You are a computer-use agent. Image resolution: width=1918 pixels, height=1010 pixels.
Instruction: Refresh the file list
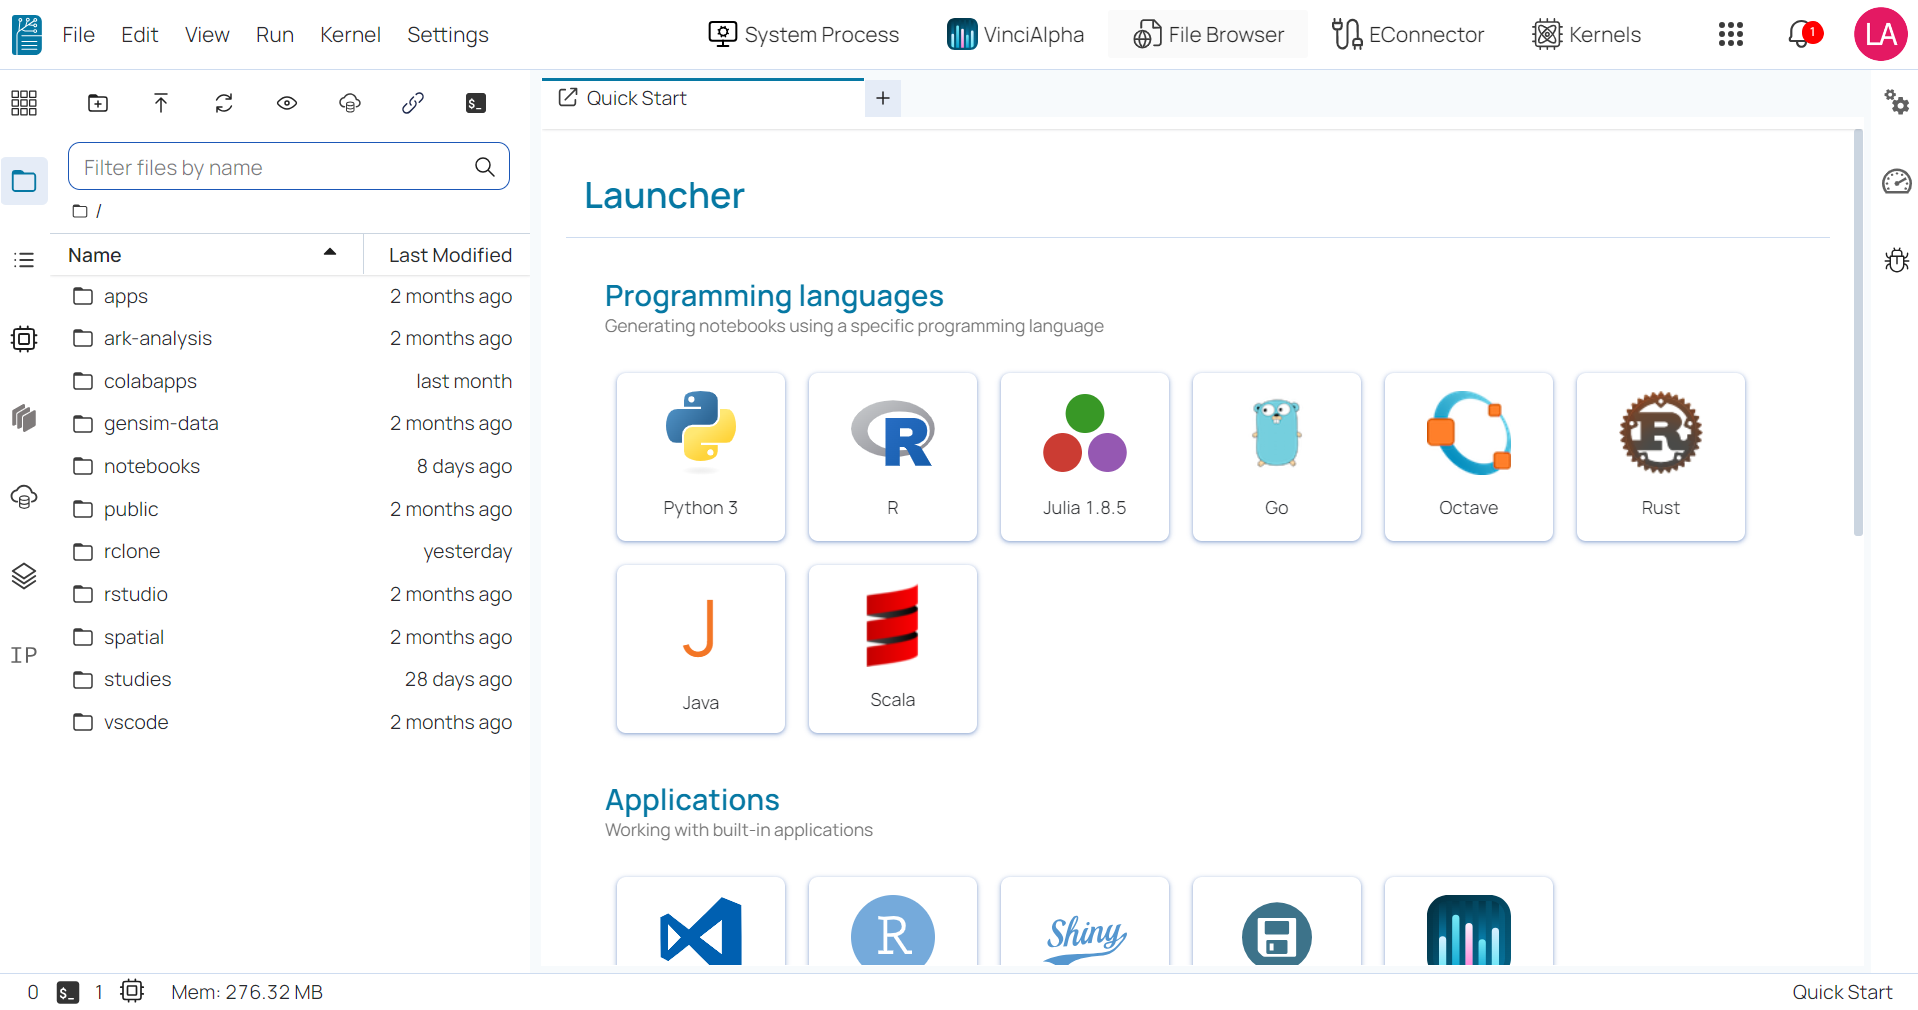point(224,103)
